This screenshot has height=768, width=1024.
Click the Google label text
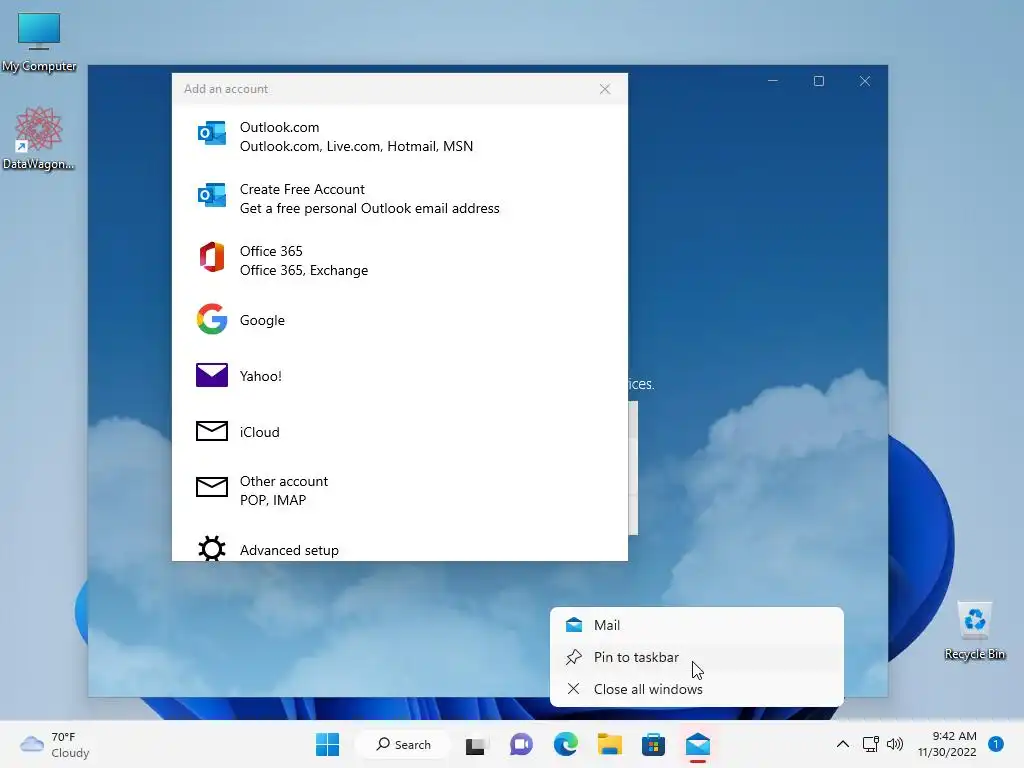point(262,320)
